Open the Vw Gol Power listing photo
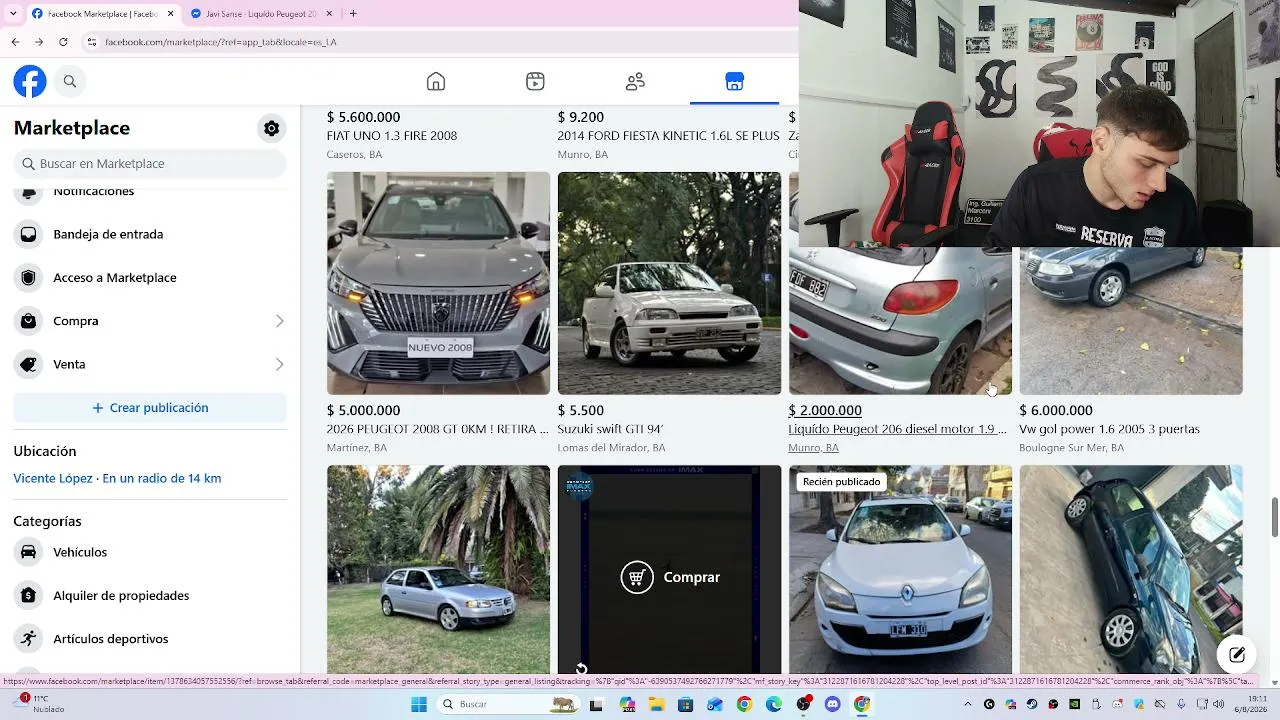Screen dimensions: 1280x720 pos(1131,320)
